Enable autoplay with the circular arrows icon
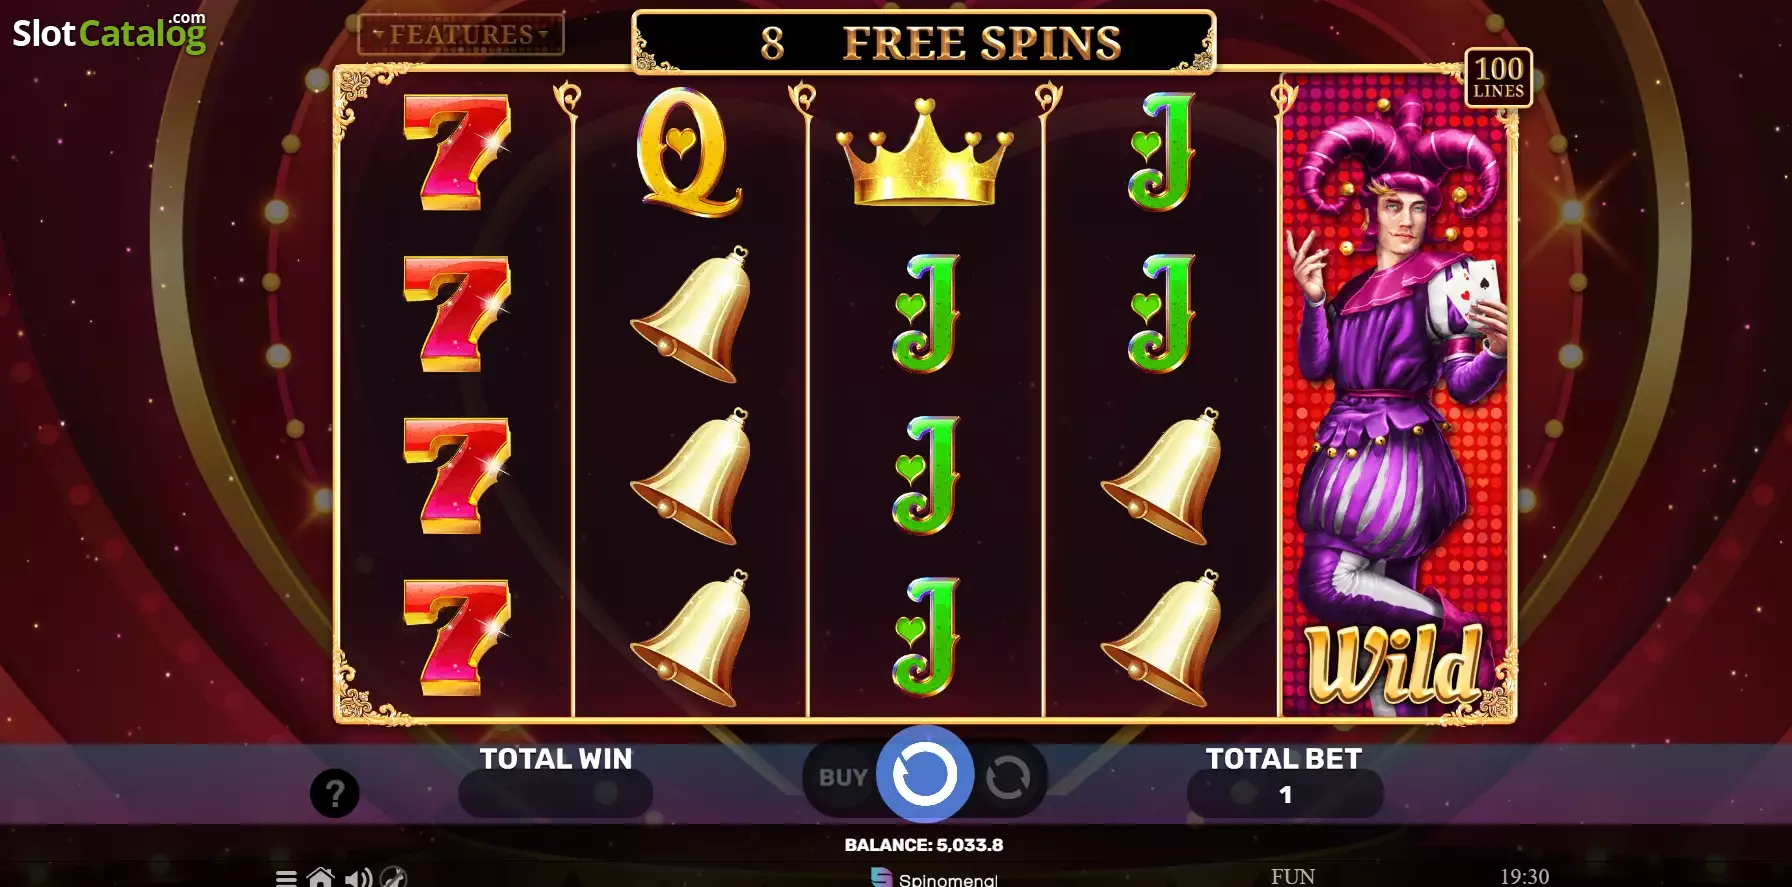The image size is (1792, 887). [1007, 777]
